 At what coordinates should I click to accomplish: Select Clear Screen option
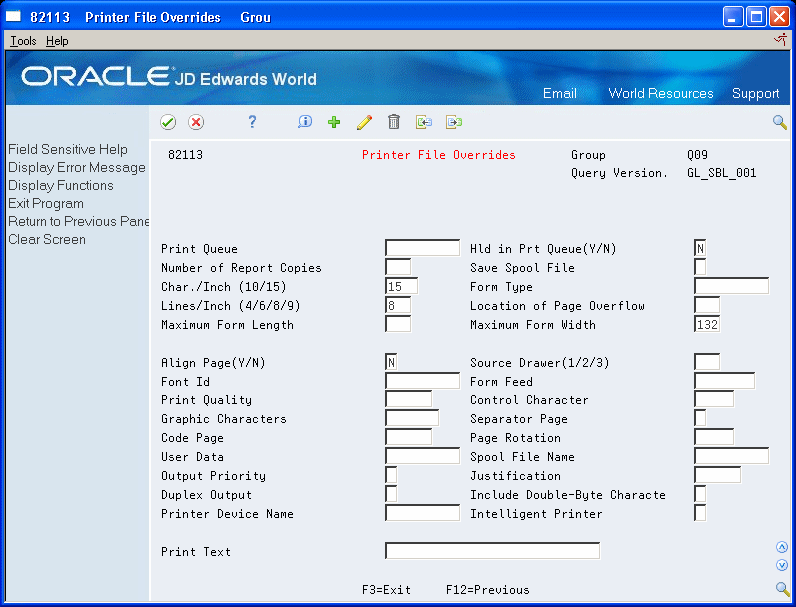point(47,239)
